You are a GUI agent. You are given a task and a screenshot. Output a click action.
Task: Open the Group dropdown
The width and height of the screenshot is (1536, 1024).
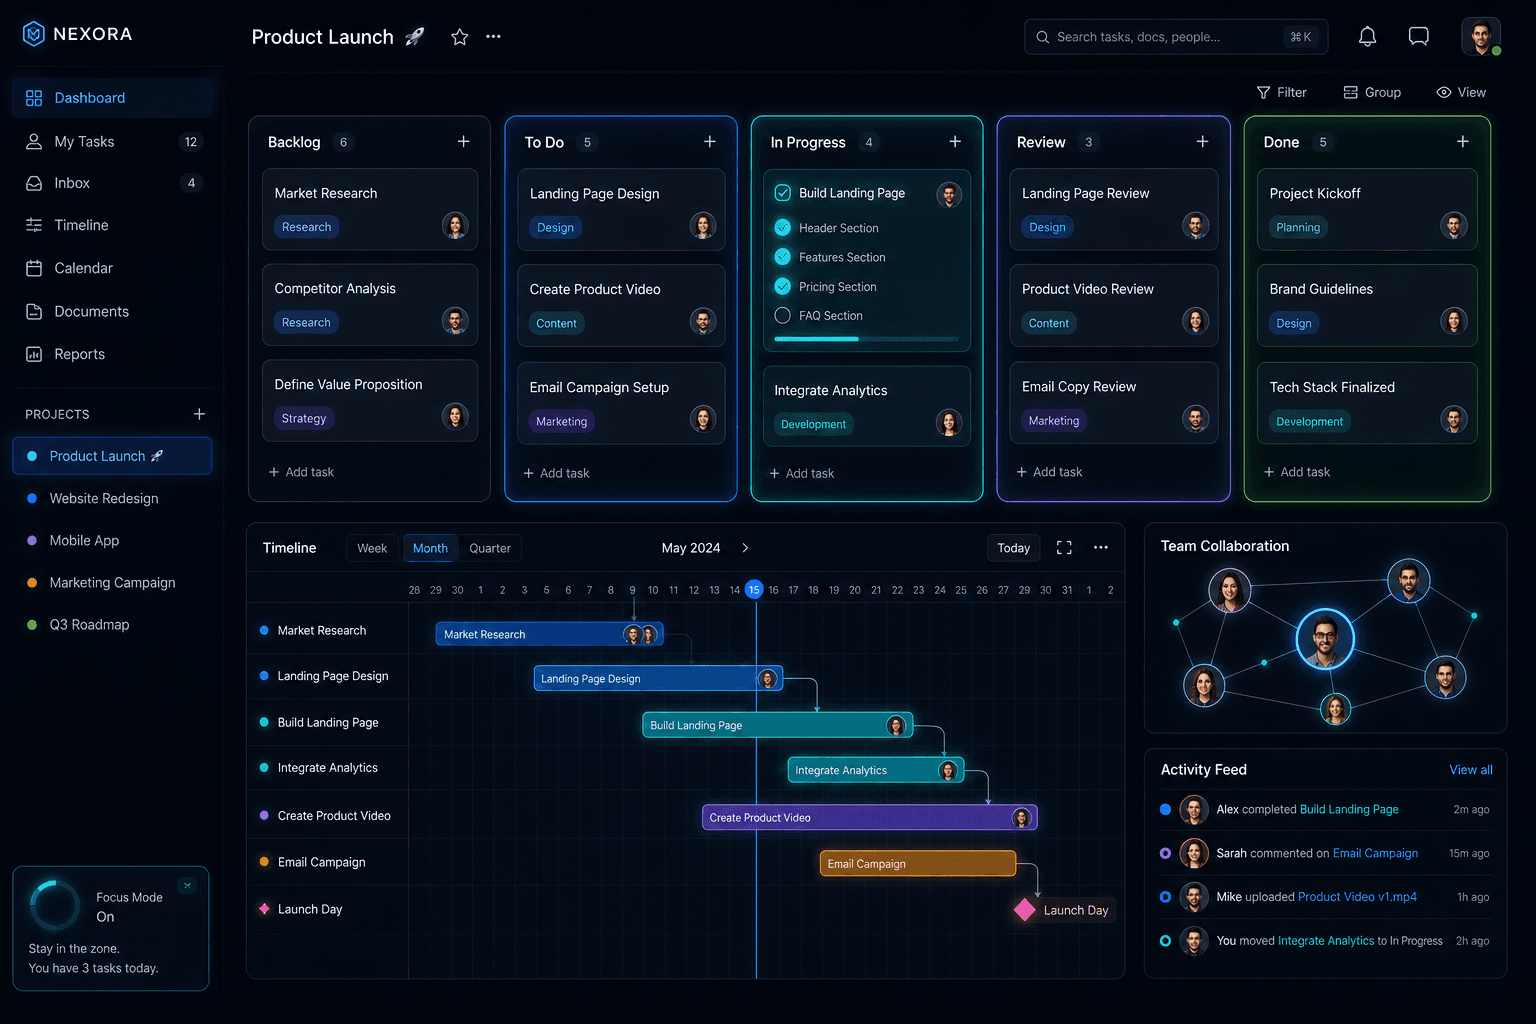click(x=1372, y=92)
